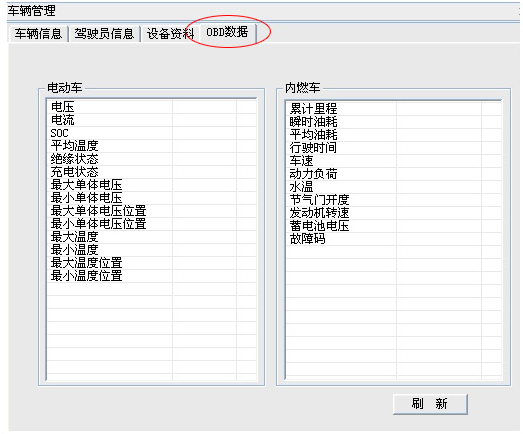Select the 发动机转速 row
523x434 pixels.
pyautogui.click(x=394, y=213)
